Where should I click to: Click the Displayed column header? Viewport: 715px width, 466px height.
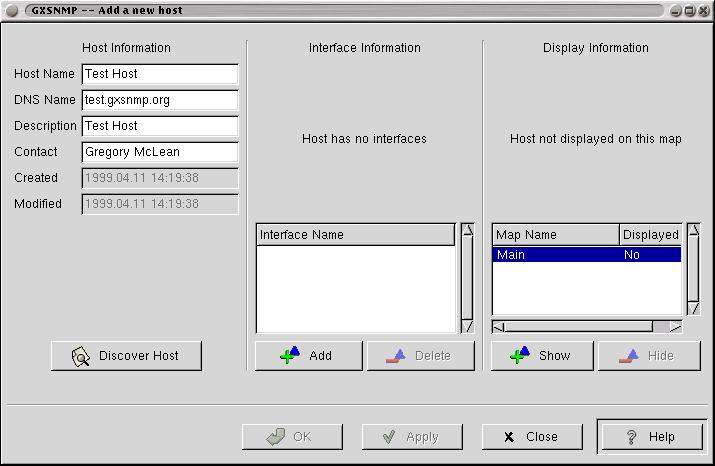pos(650,235)
